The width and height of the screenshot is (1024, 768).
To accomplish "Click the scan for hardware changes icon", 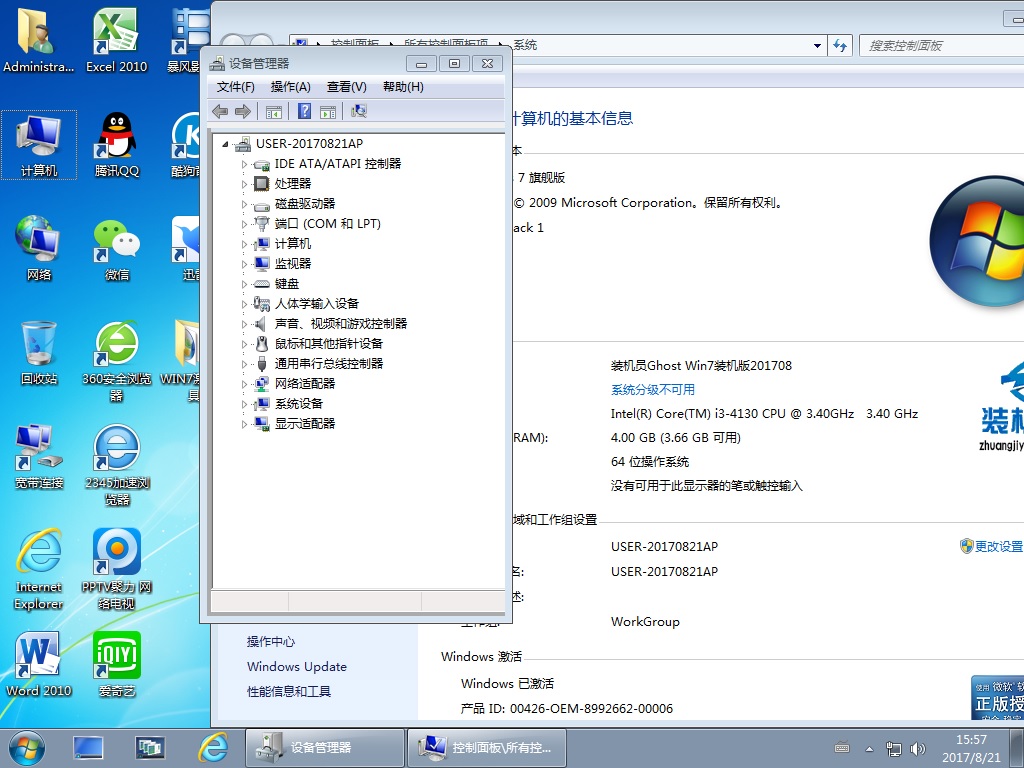I will point(359,111).
